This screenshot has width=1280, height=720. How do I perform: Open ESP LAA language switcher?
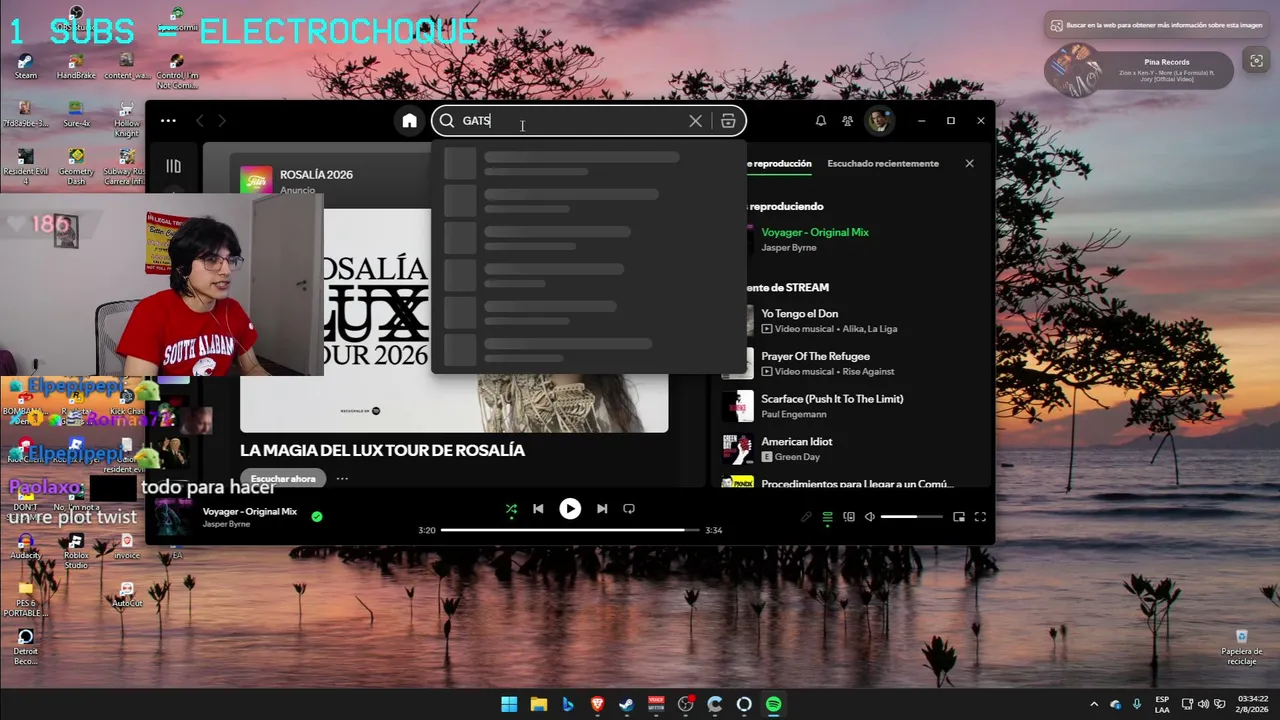tap(1162, 704)
